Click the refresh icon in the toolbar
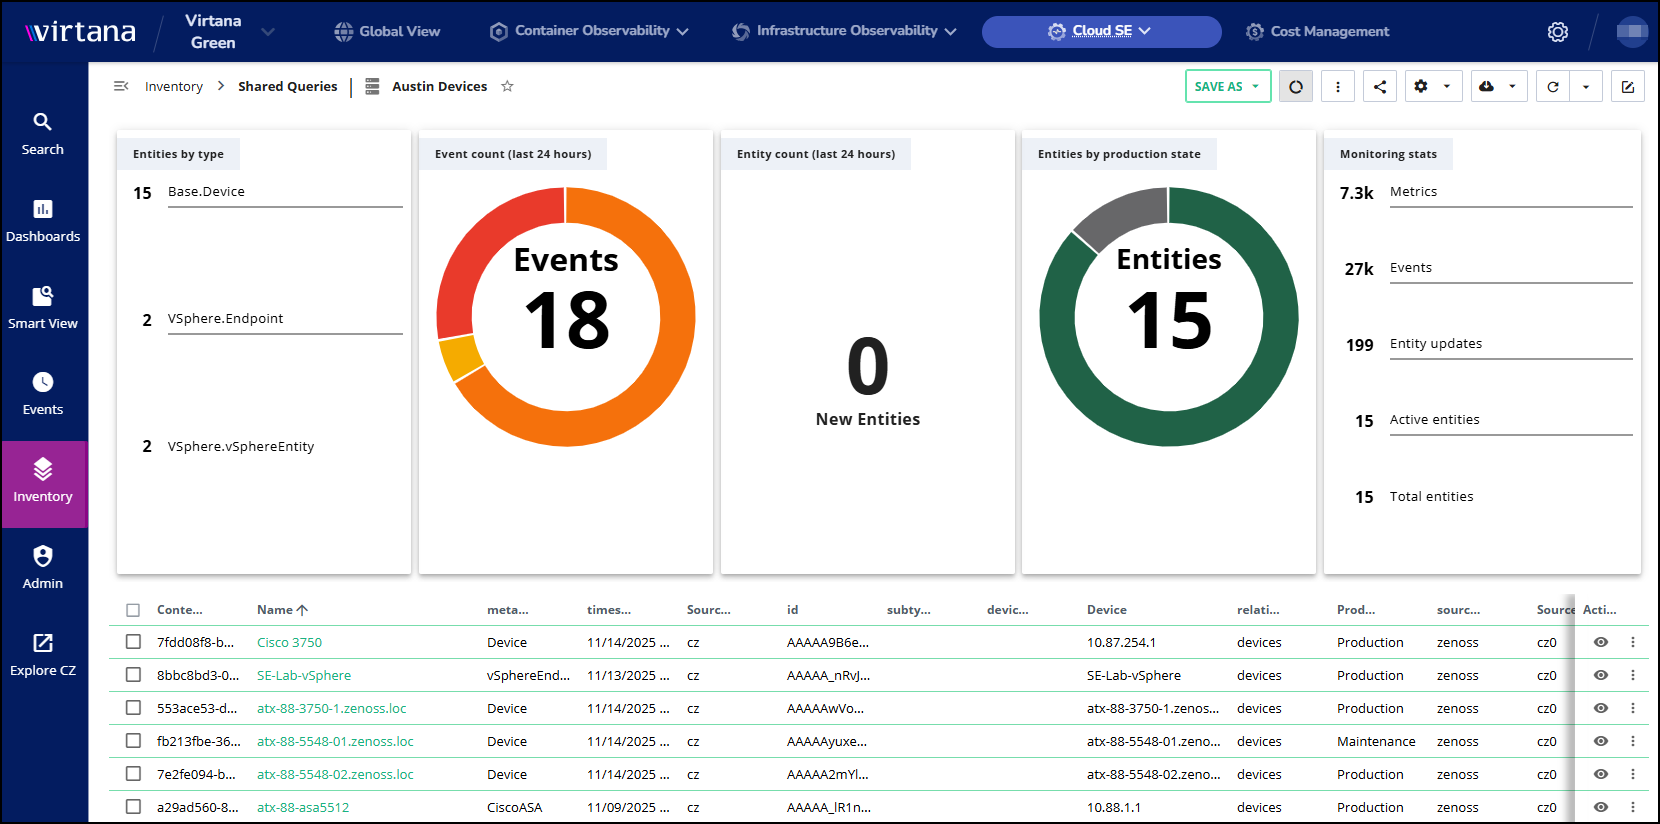Image resolution: width=1660 pixels, height=824 pixels. point(1552,87)
